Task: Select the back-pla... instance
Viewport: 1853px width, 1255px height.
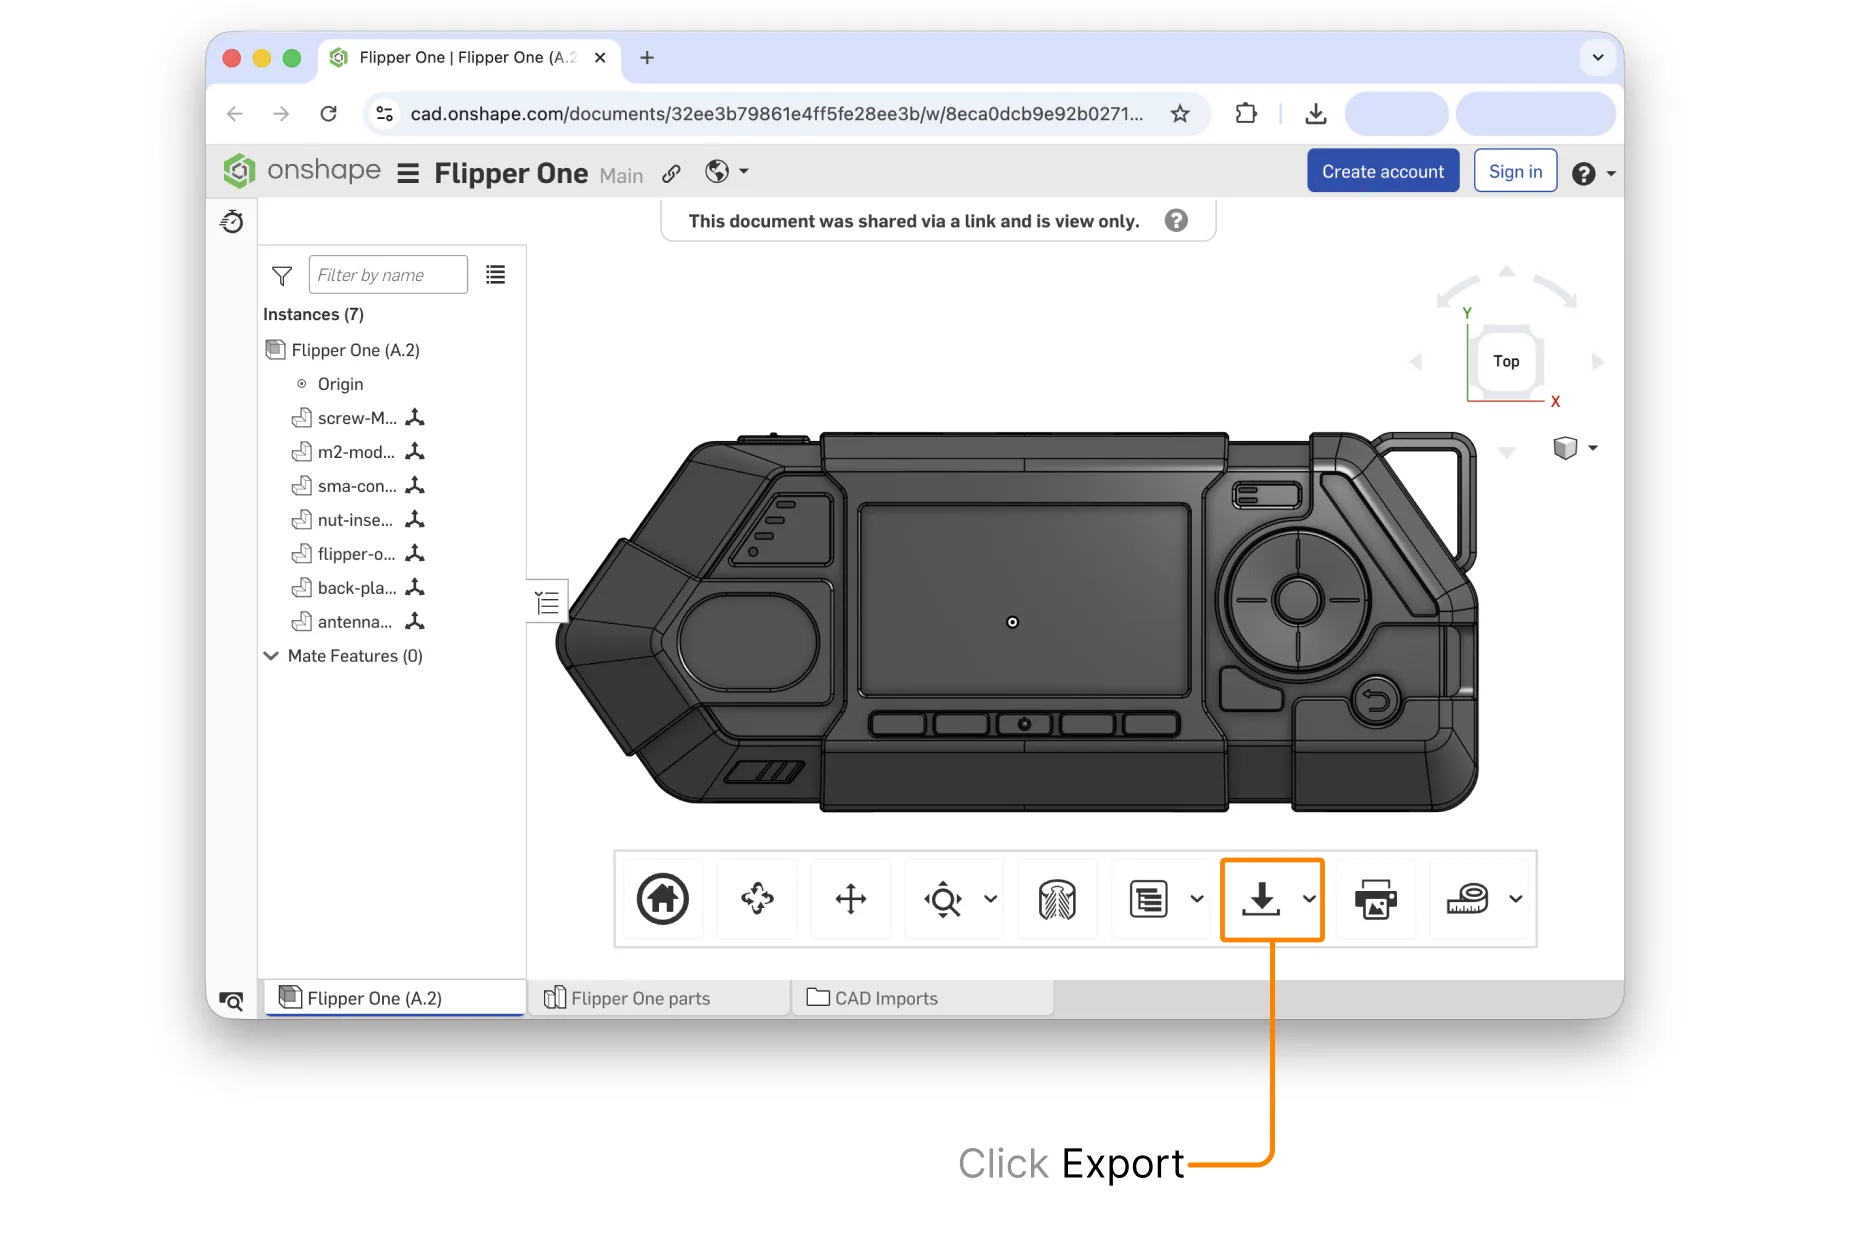Action: (357, 588)
